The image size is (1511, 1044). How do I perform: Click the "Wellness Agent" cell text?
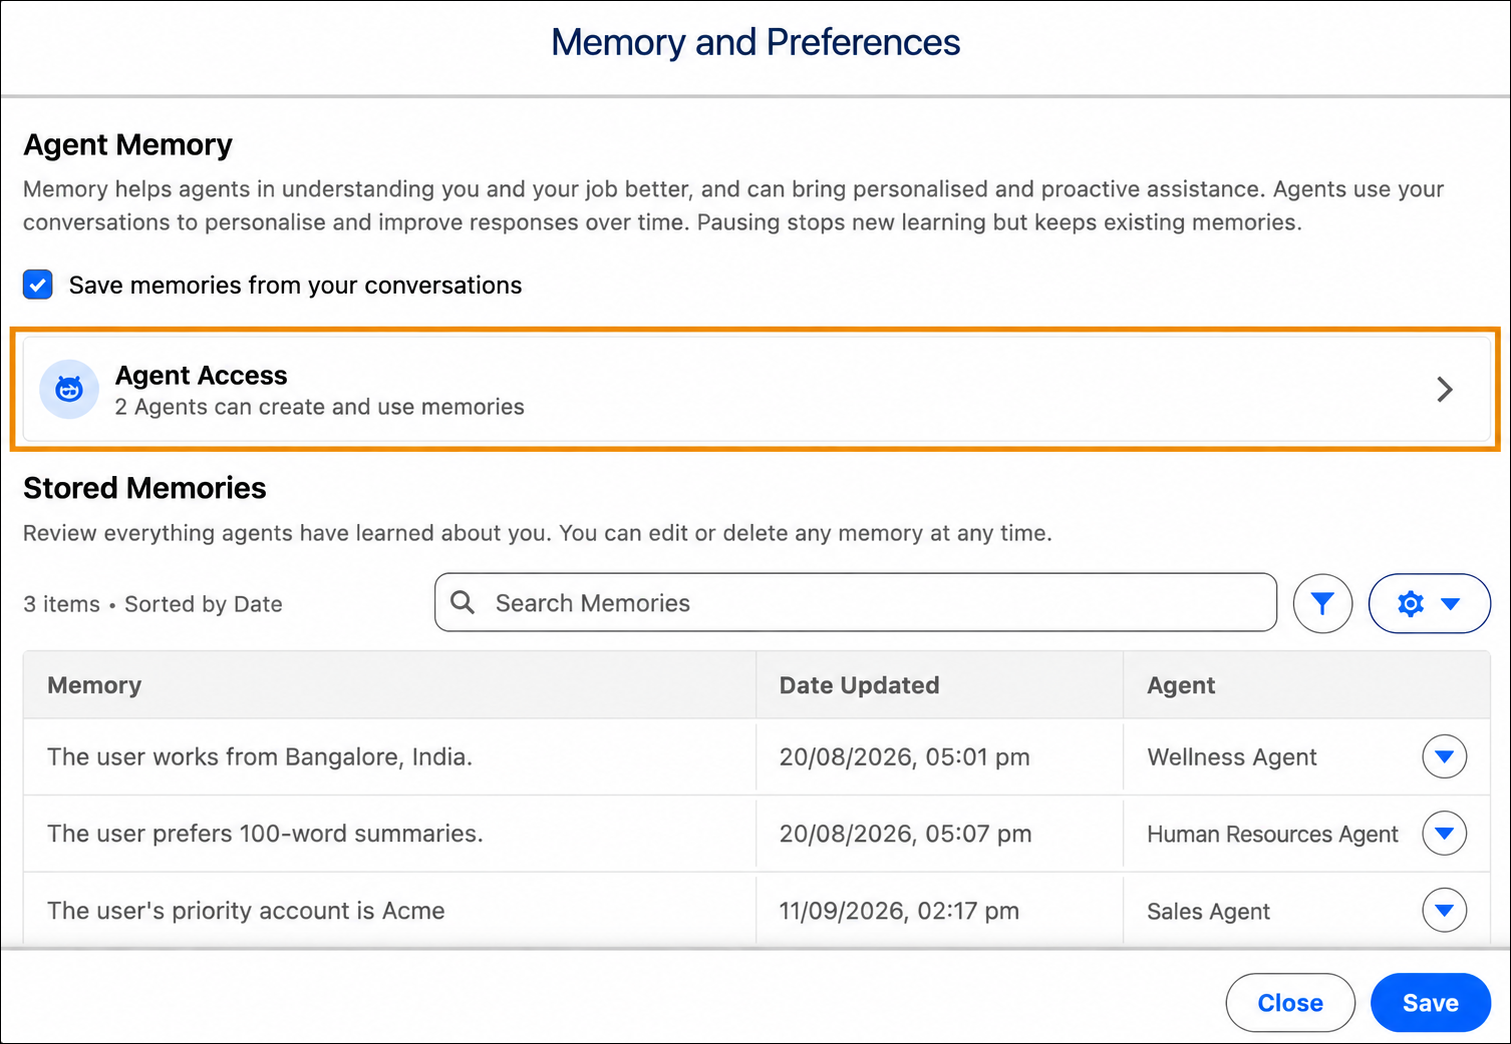1232,757
